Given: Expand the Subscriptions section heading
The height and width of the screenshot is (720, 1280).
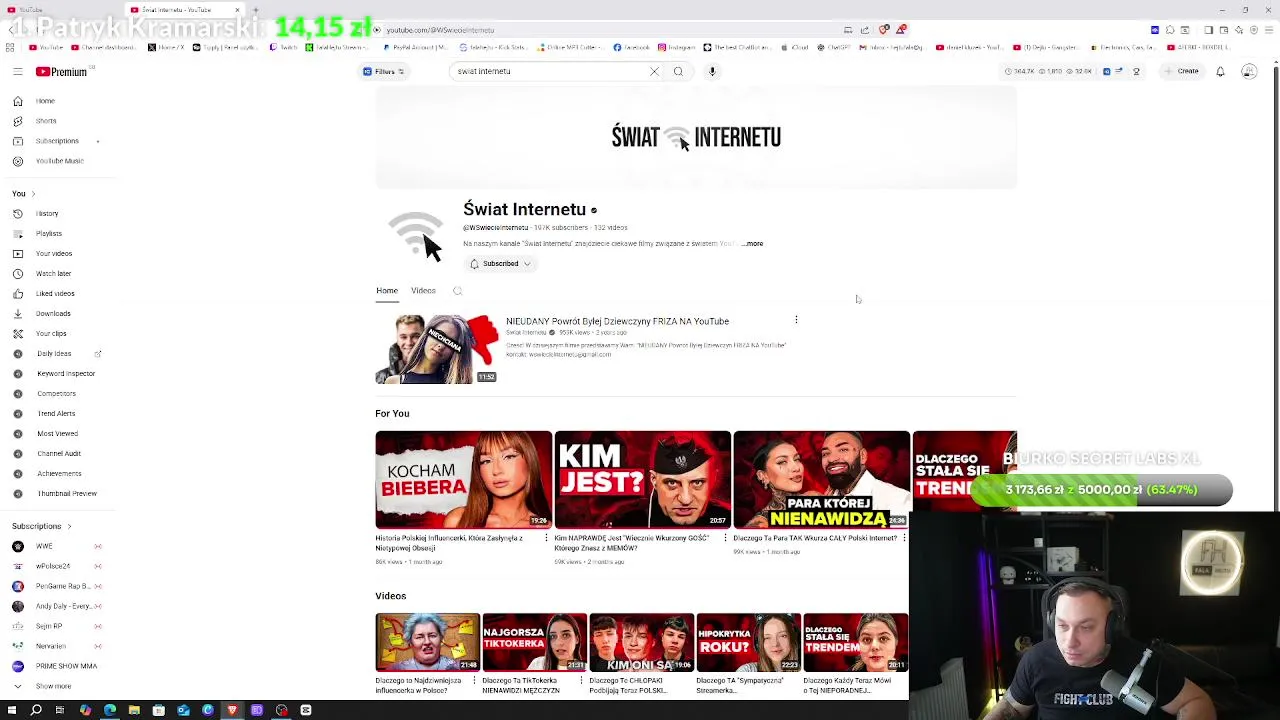Looking at the screenshot, I should tap(41, 526).
